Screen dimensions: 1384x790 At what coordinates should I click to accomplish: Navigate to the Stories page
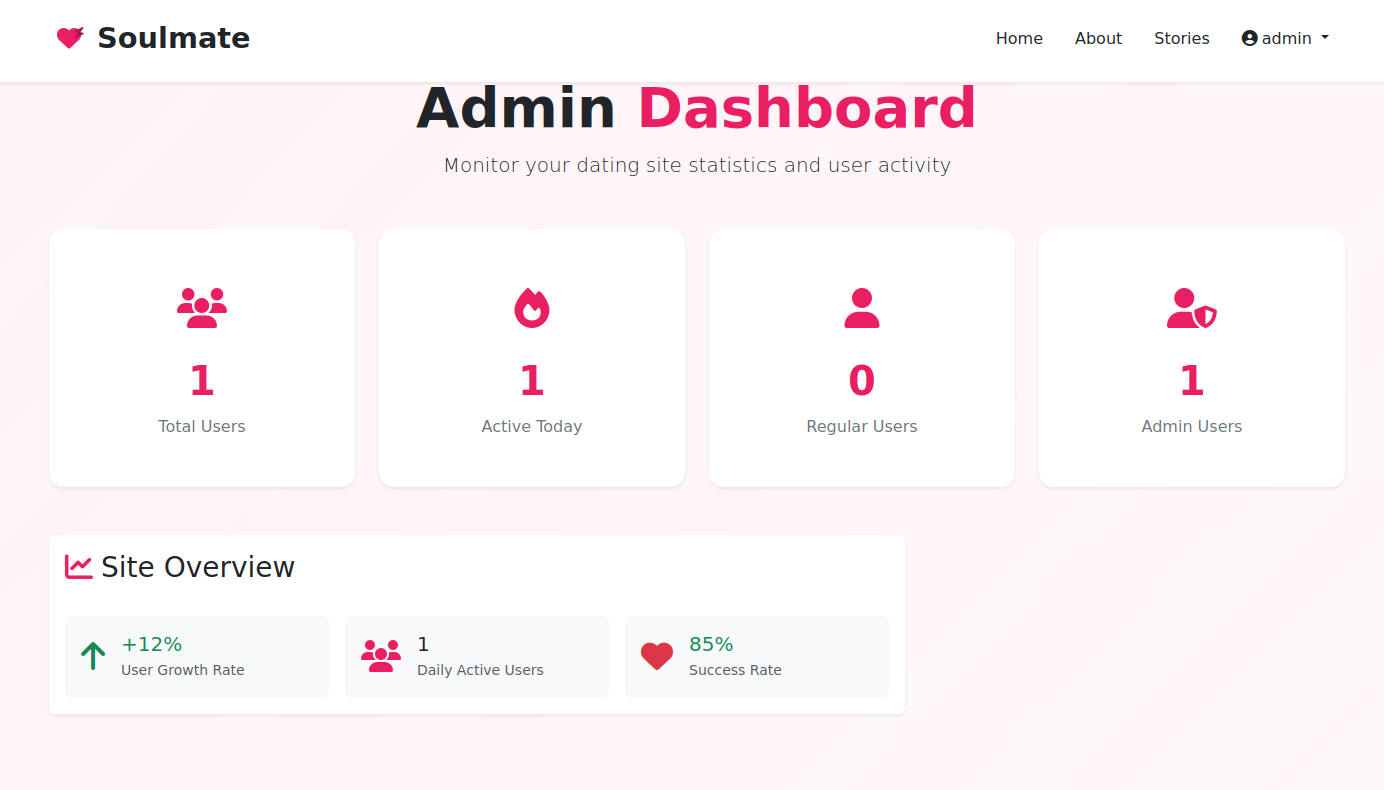pos(1181,38)
